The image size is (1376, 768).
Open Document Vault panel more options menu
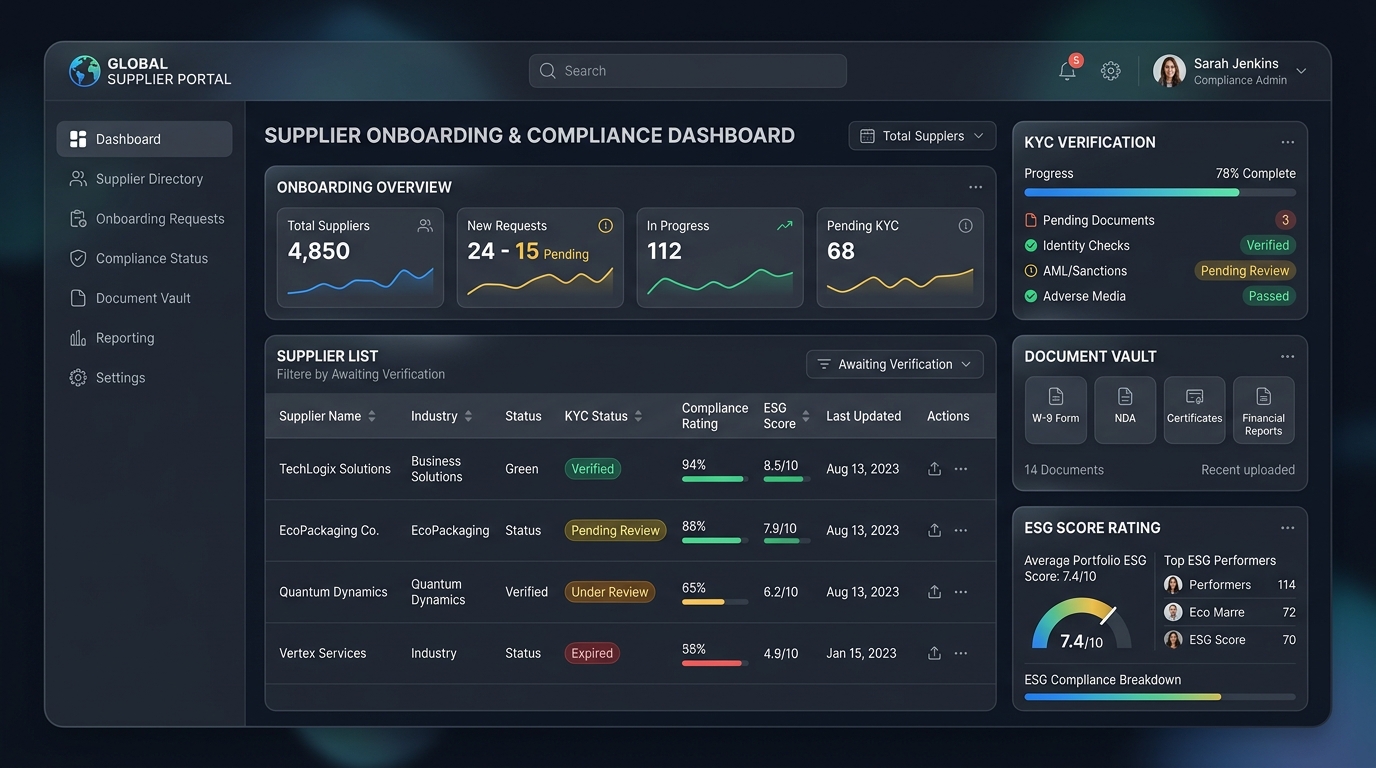(x=1287, y=356)
